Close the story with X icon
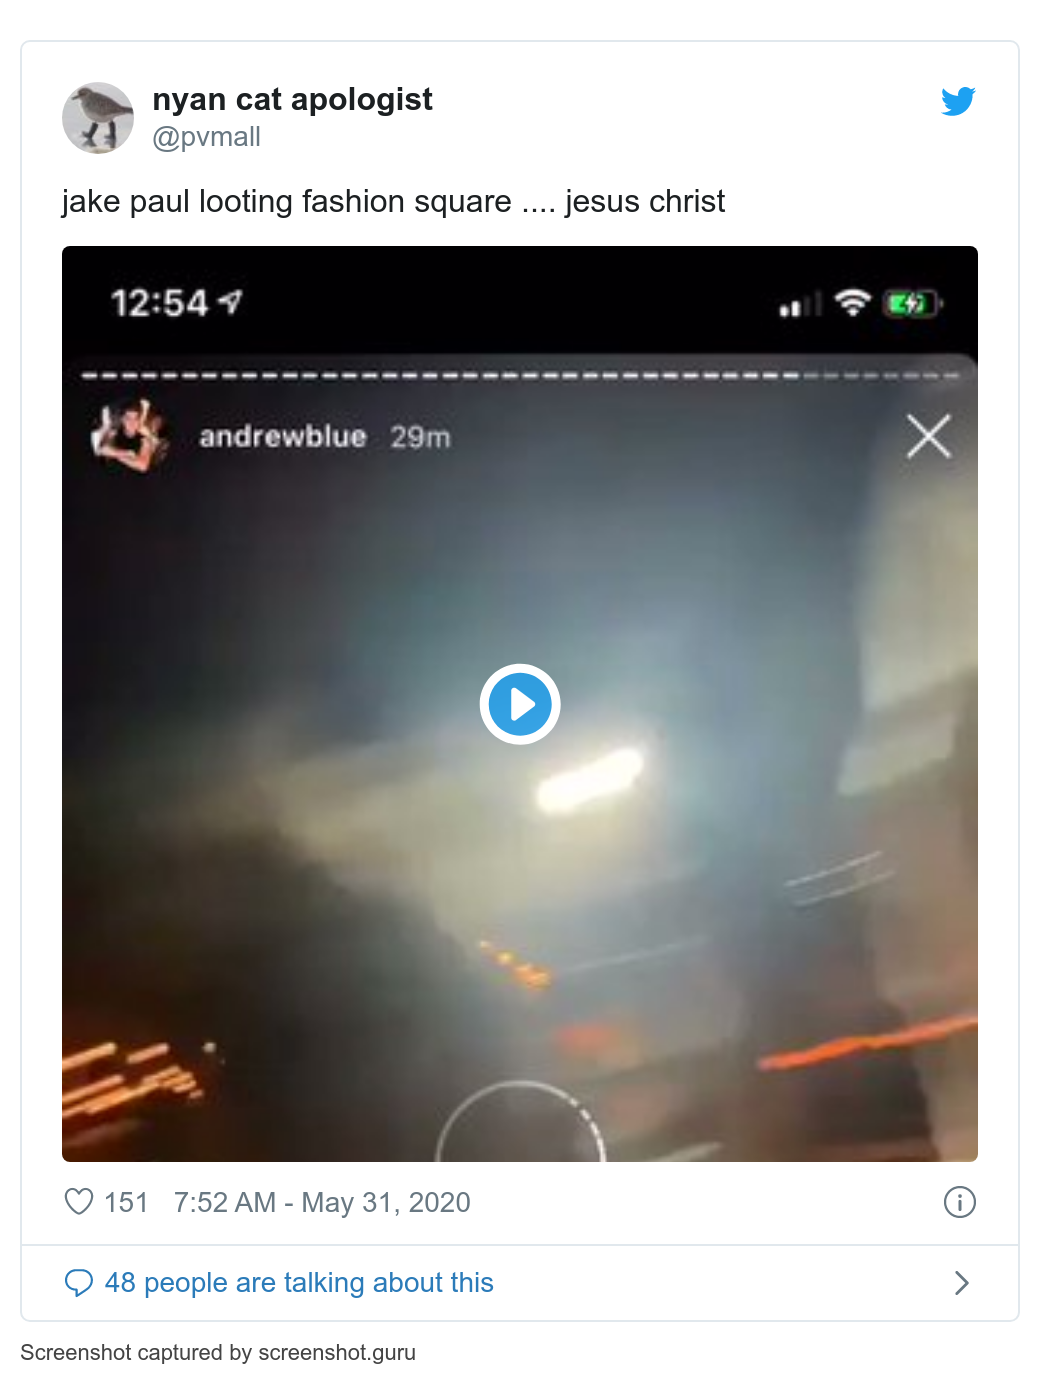1040x1386 pixels. click(x=929, y=436)
